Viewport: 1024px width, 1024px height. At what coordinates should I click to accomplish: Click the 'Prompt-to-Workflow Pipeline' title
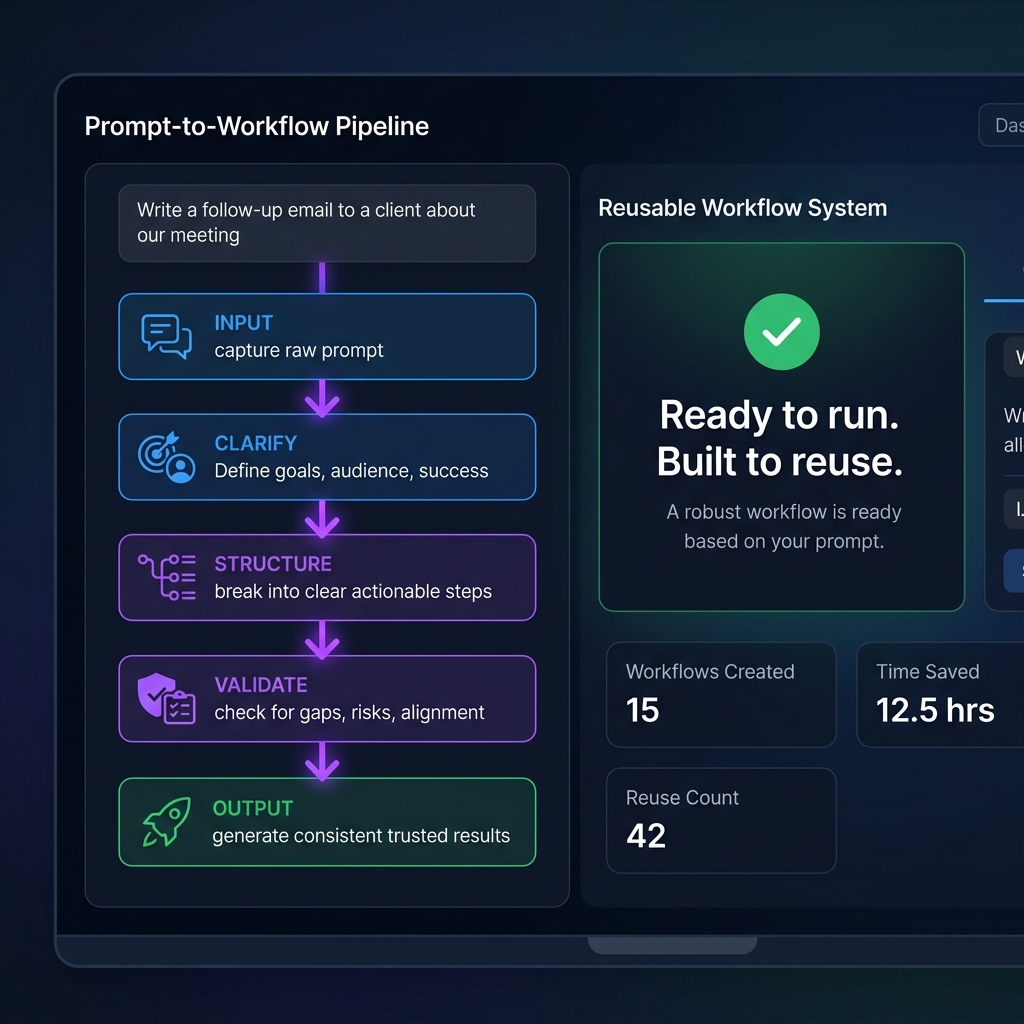(x=257, y=126)
